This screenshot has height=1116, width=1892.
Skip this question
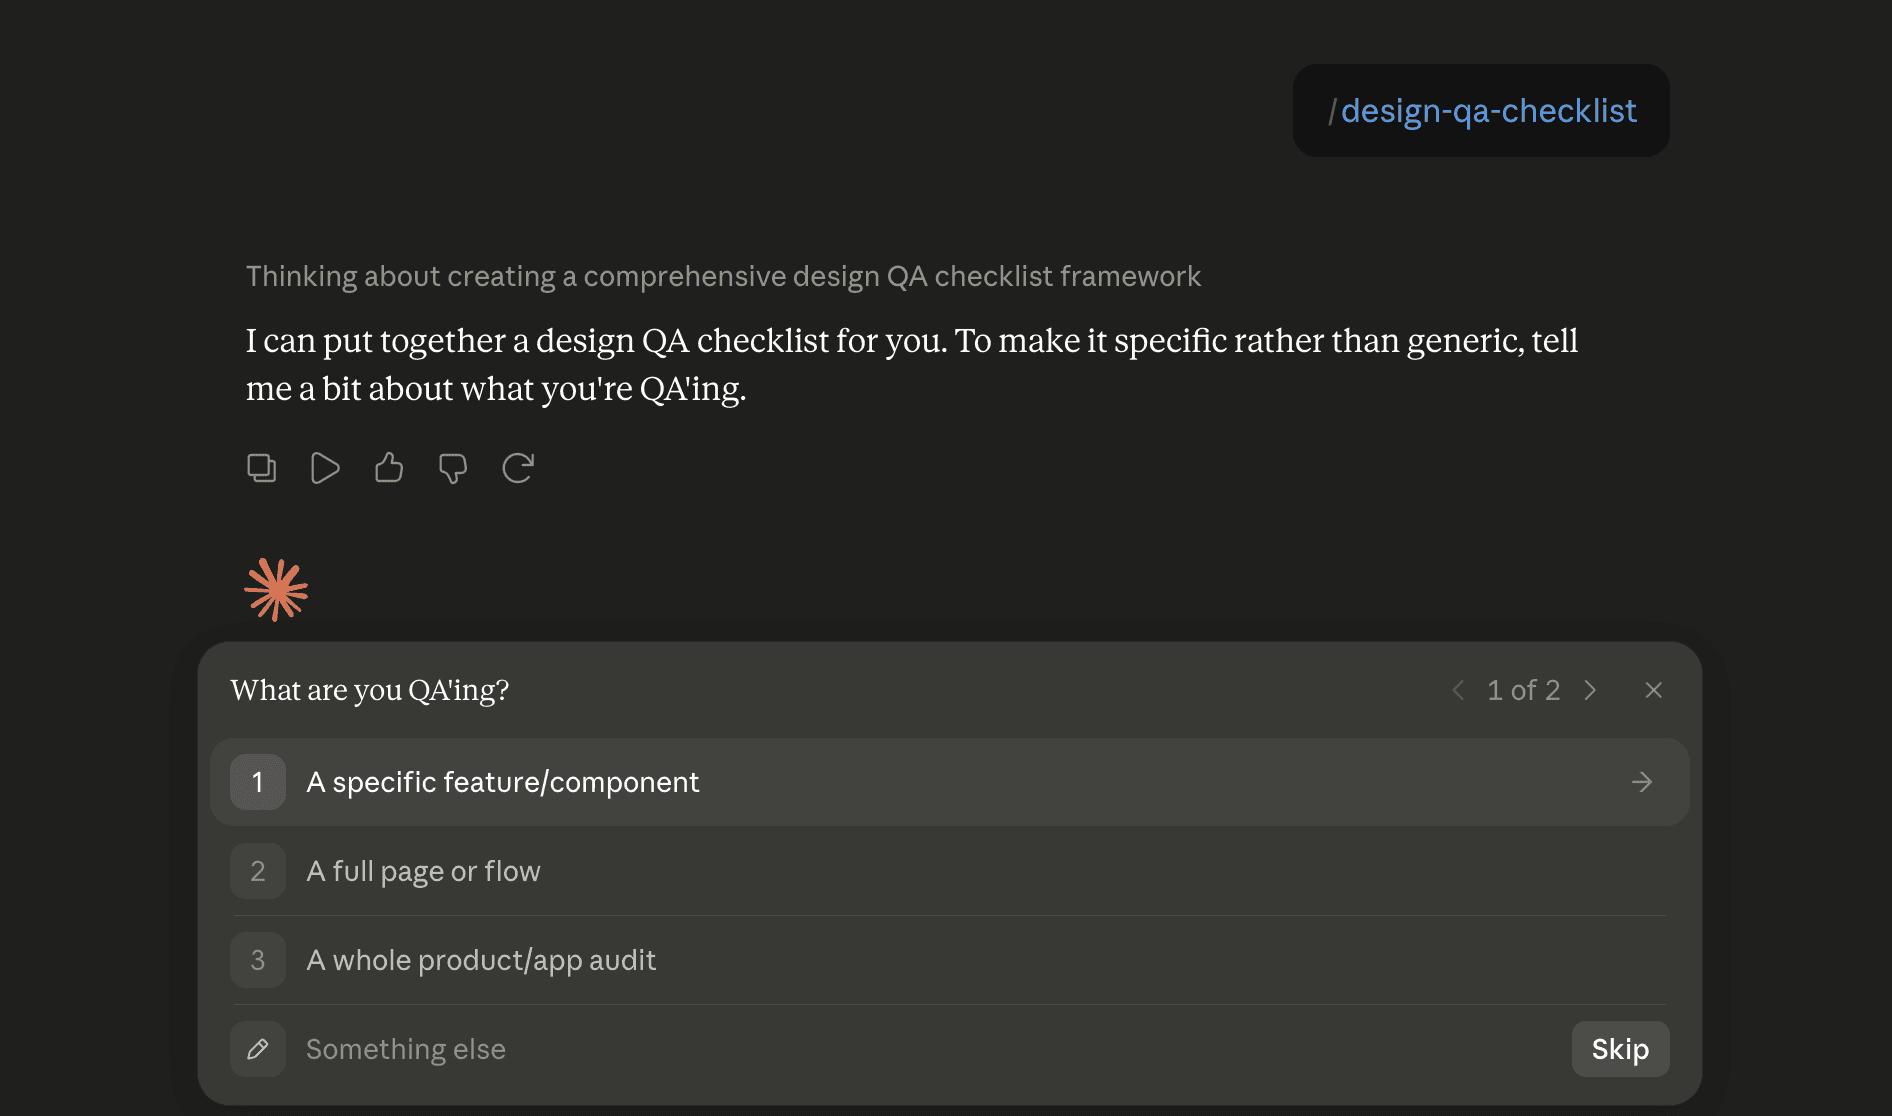pyautogui.click(x=1620, y=1049)
